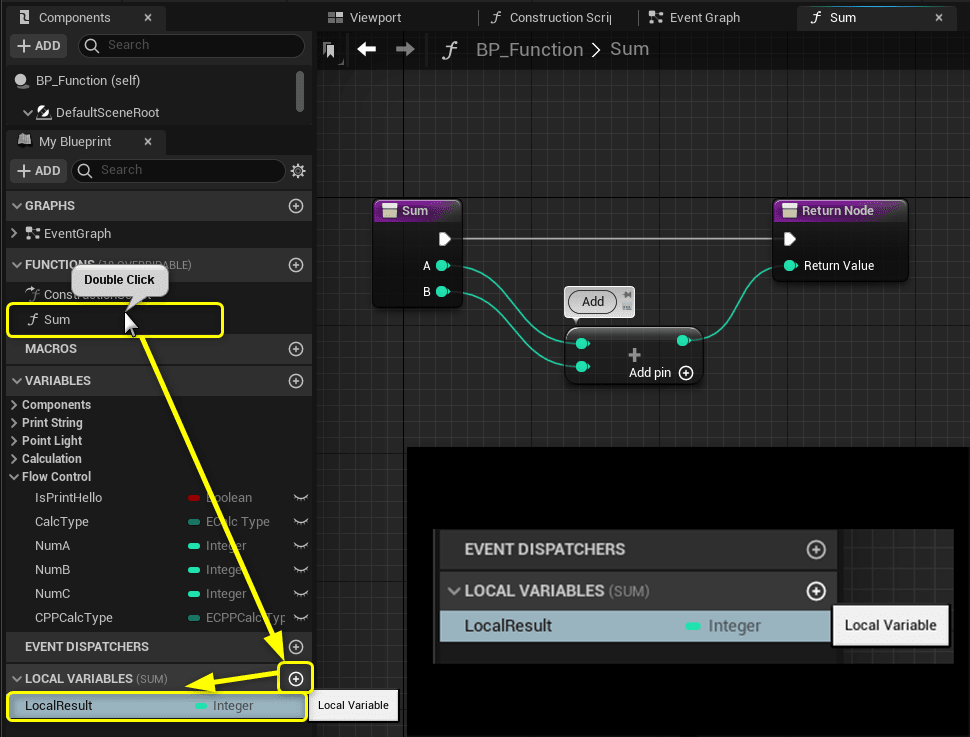The height and width of the screenshot is (737, 970).
Task: Click the bookmarks icon left of navigation arrows
Action: pyautogui.click(x=332, y=48)
